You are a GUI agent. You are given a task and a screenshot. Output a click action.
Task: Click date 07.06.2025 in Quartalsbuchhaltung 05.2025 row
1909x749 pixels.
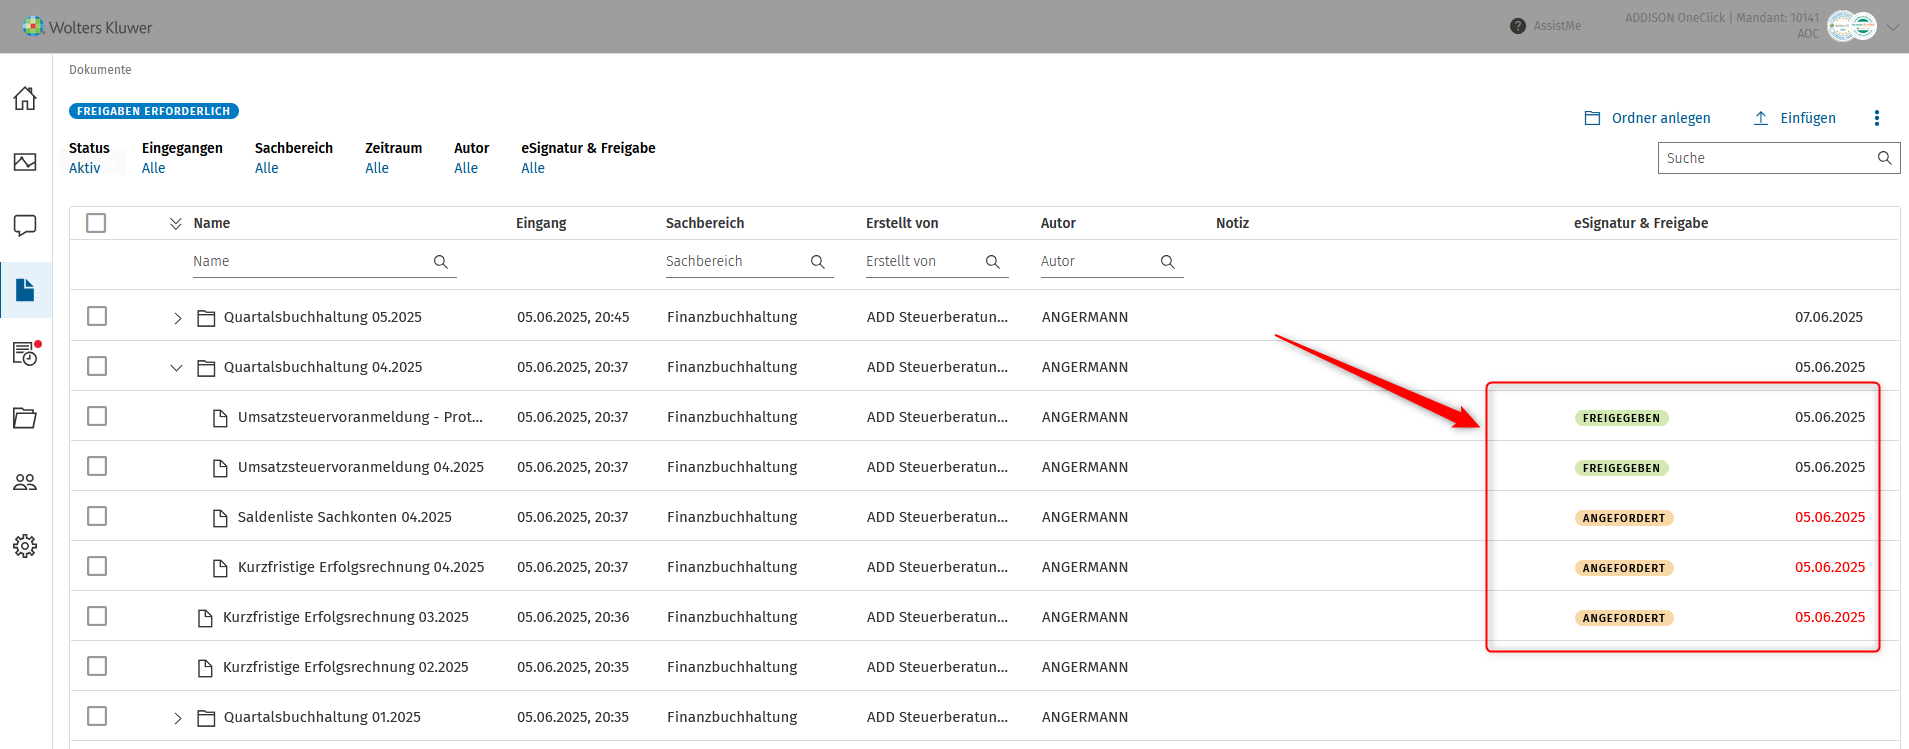point(1829,317)
